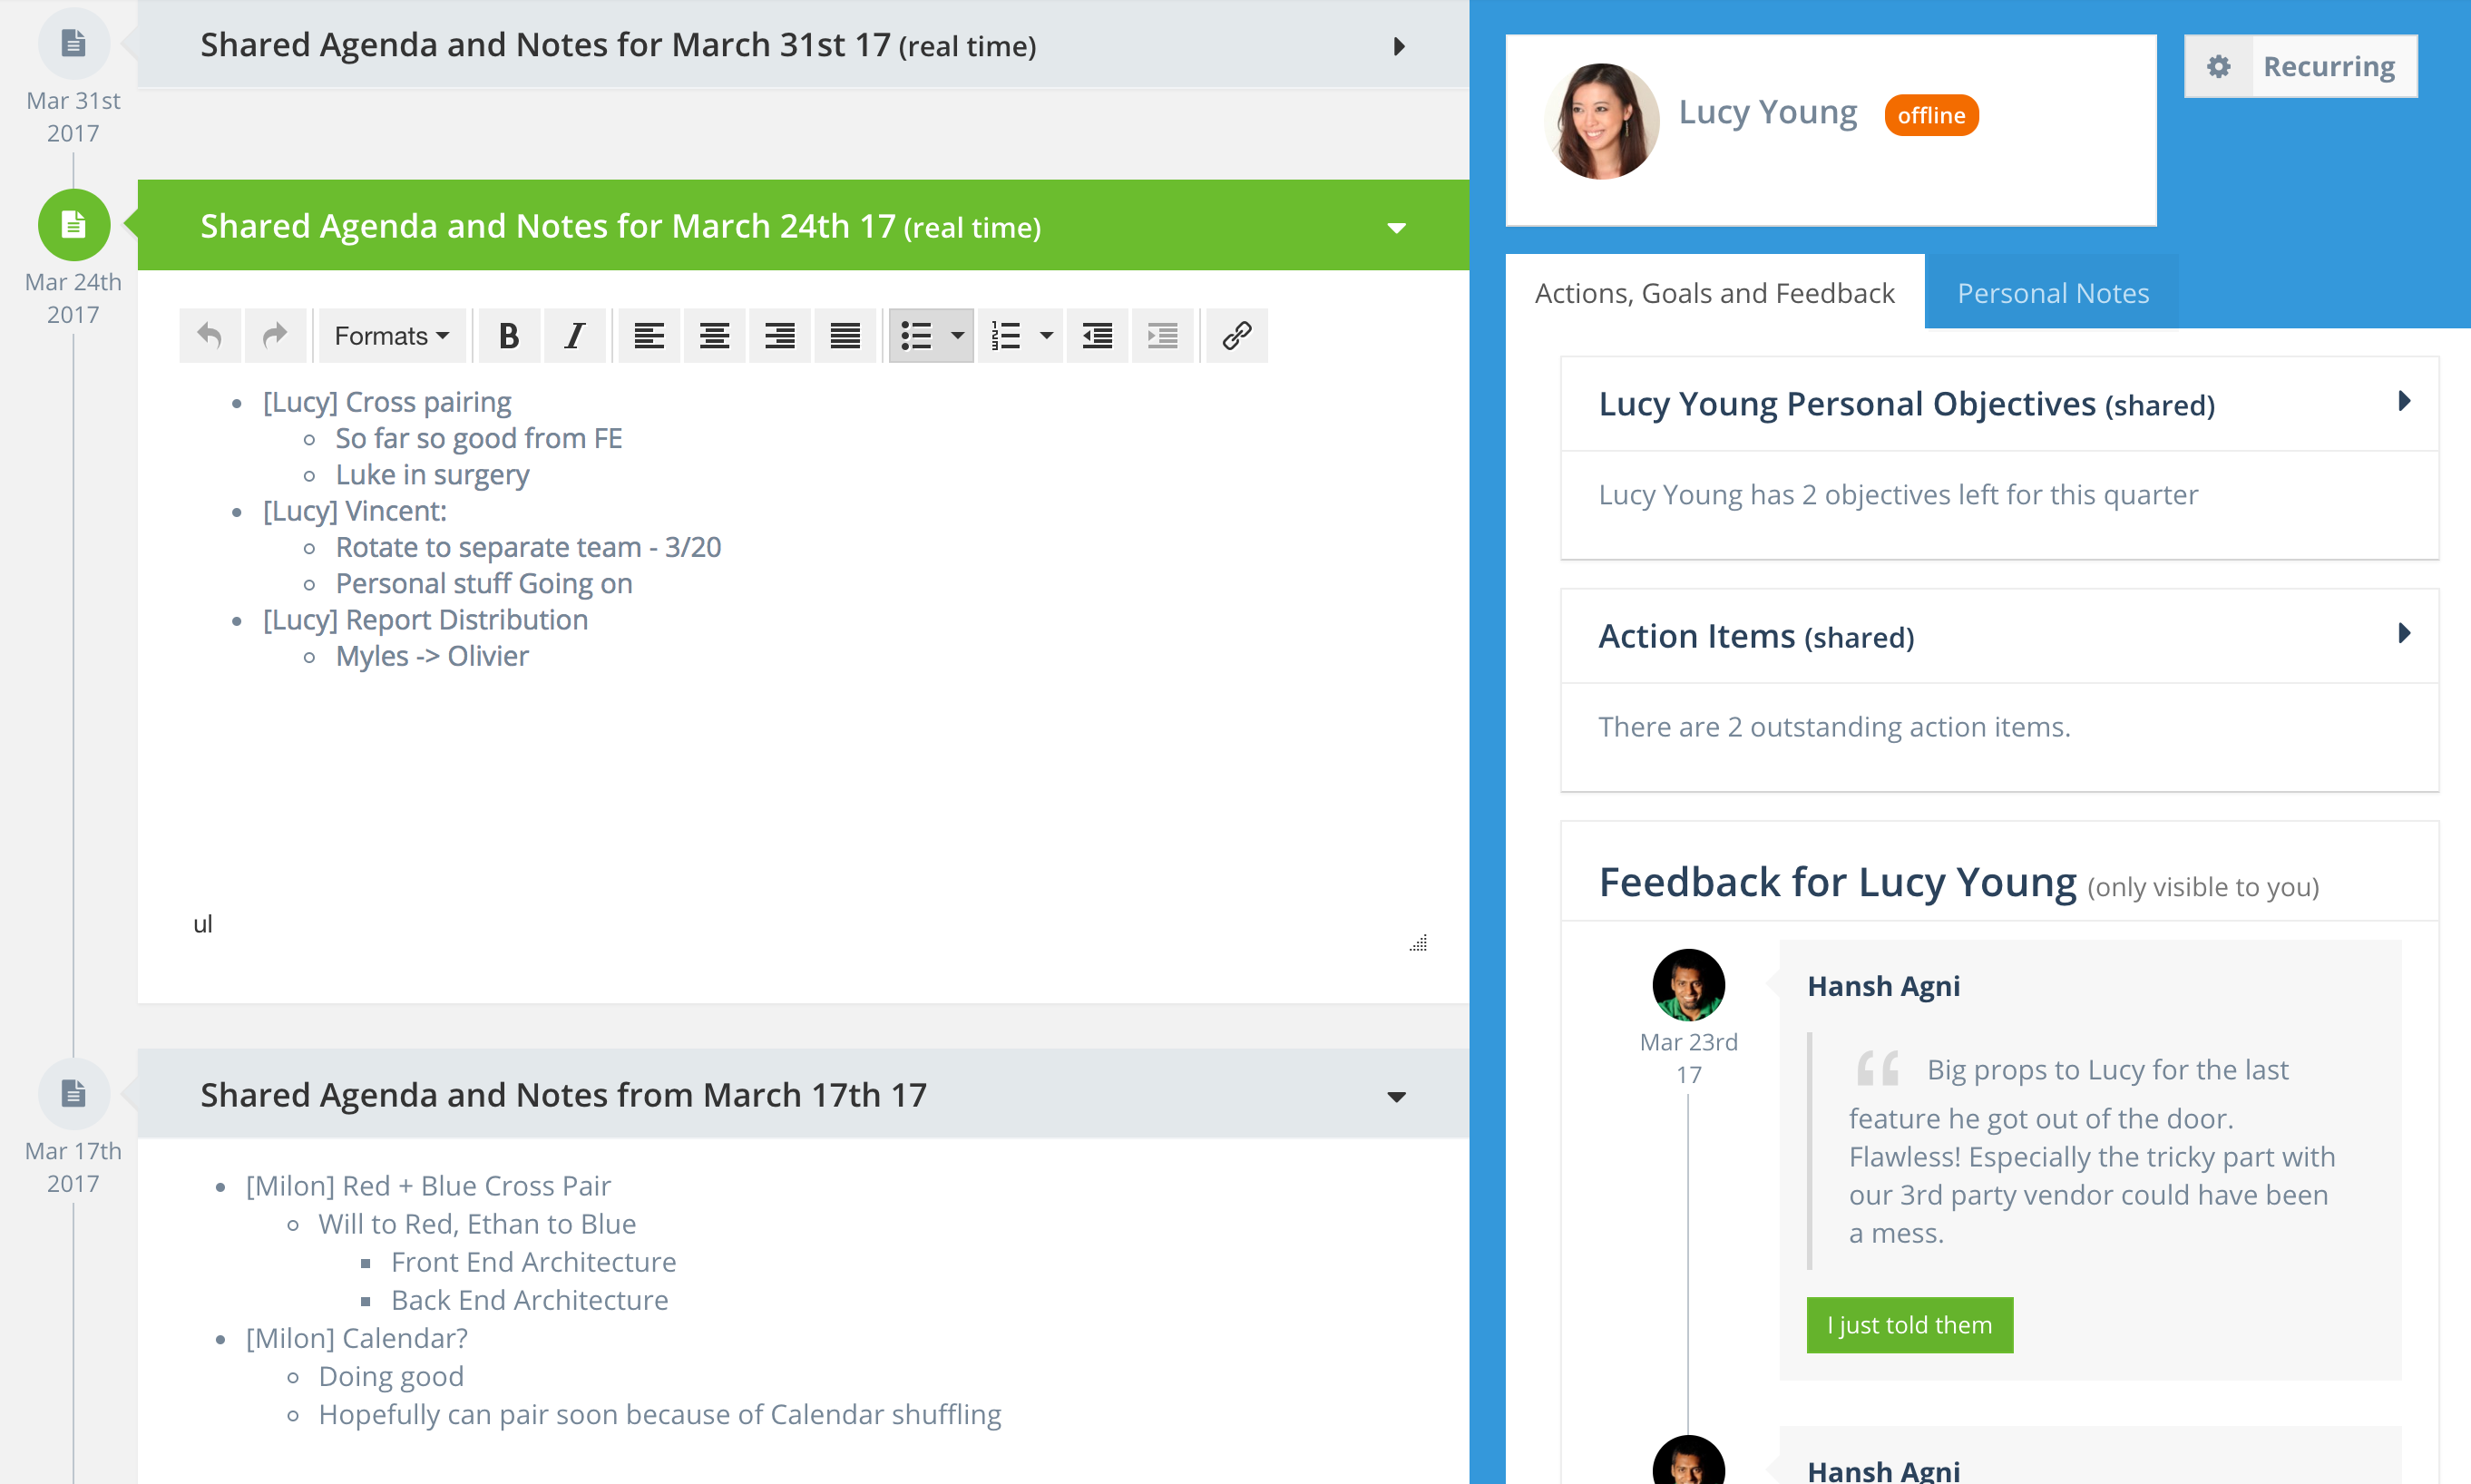This screenshot has height=1484, width=2471.
Task: Click the editor resize handle
Action: coord(1418,942)
